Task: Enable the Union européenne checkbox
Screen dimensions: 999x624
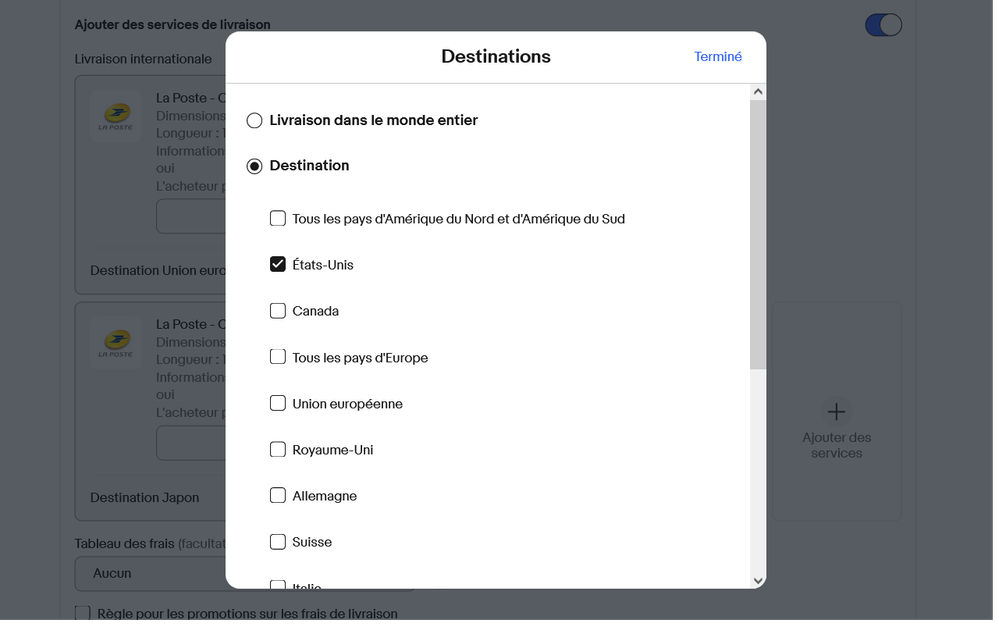Action: 279,405
